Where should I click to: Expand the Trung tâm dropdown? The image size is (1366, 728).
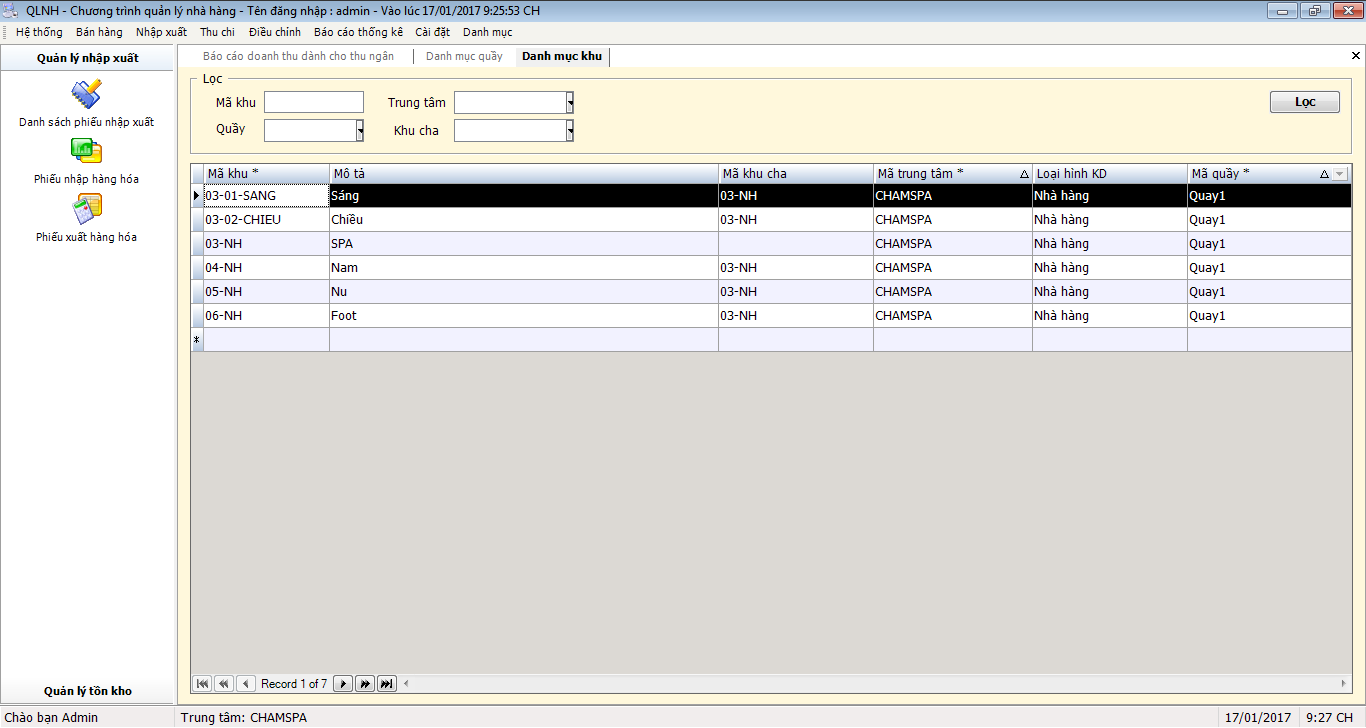(570, 103)
